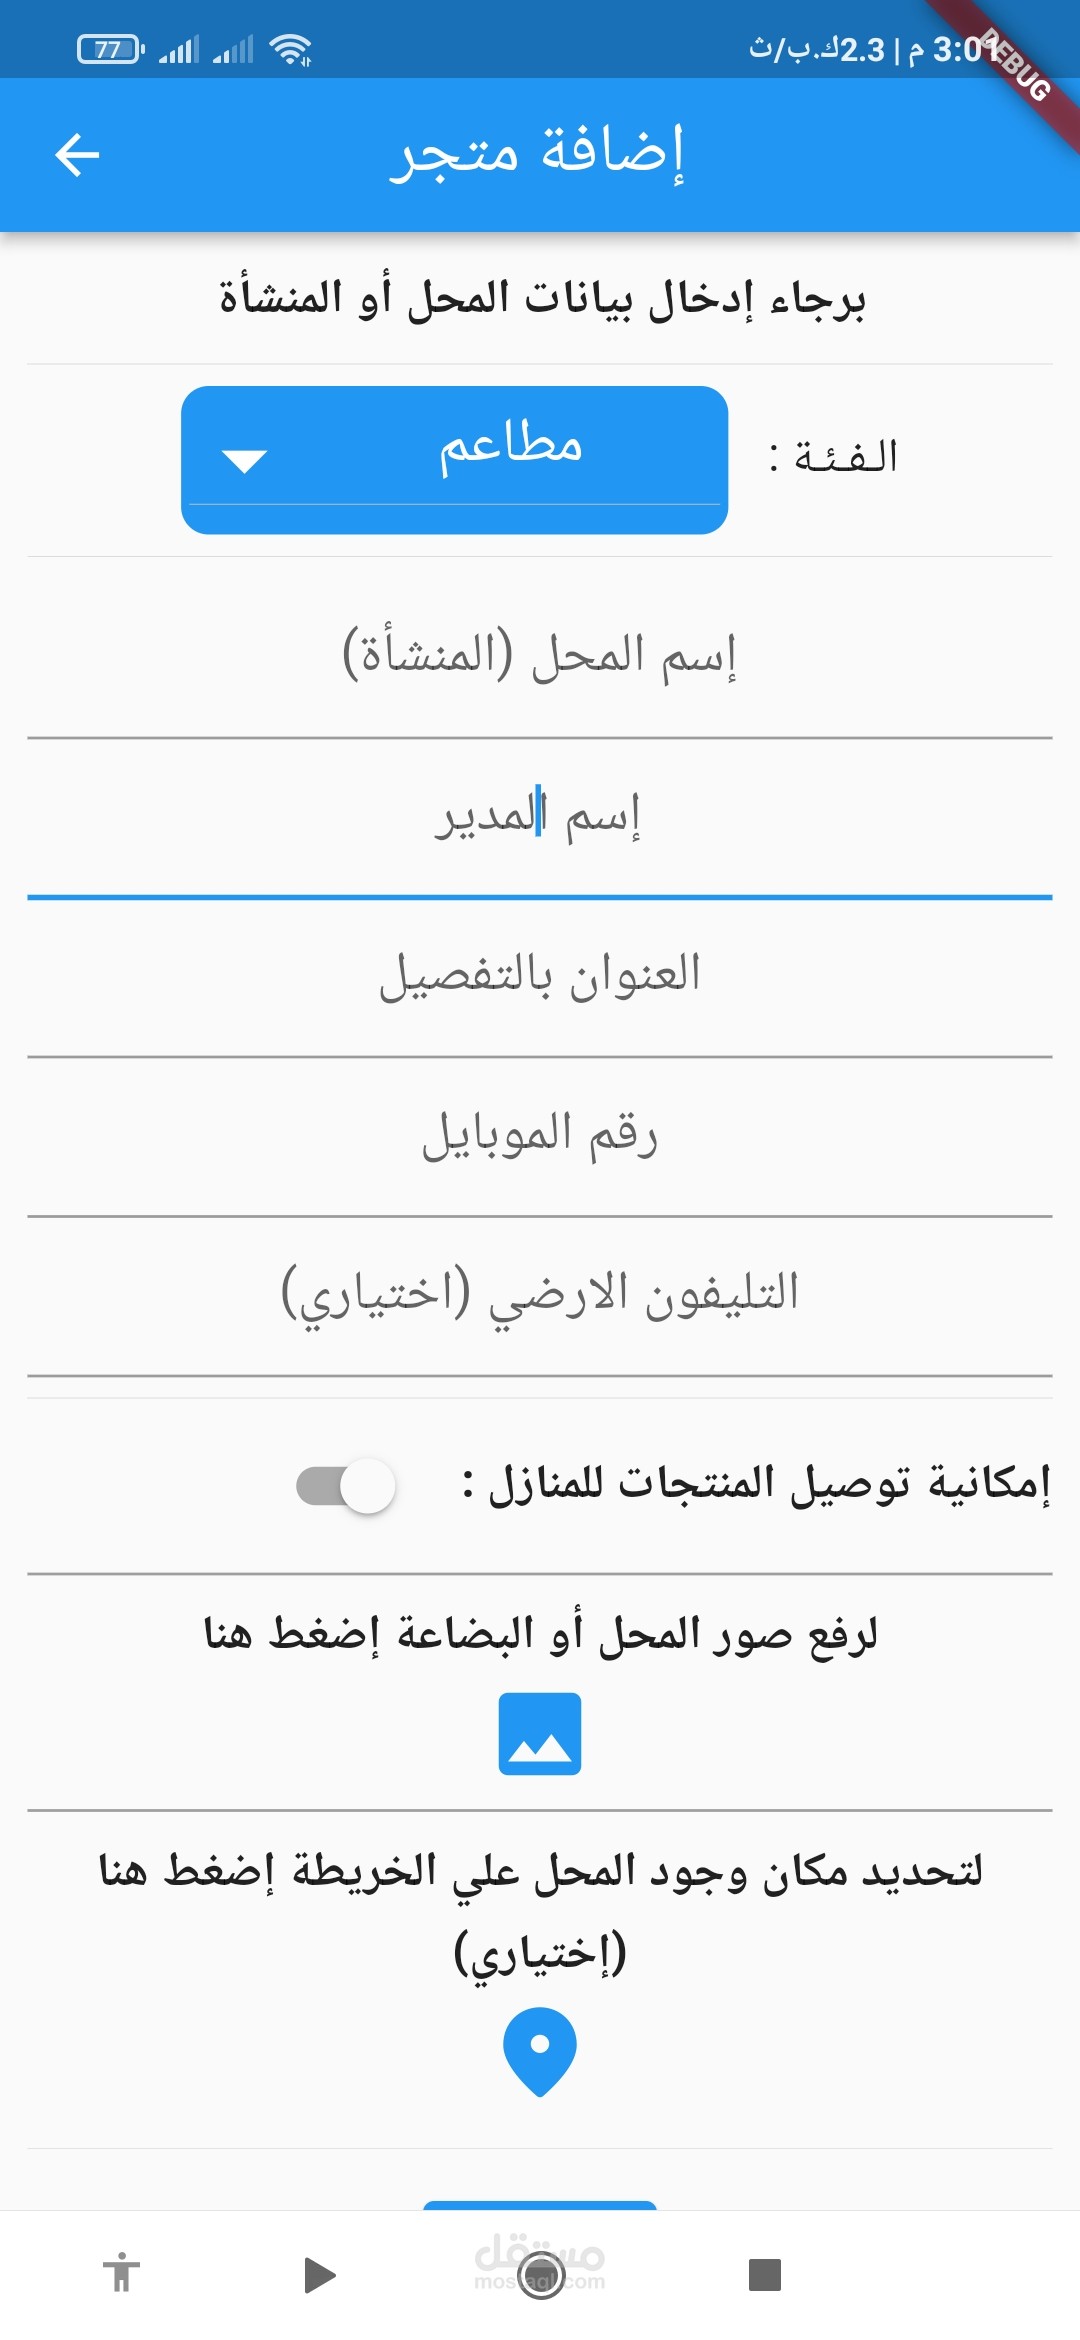1080x2340 pixels.
Task: Tap the لرفع صور المحل upload text
Action: point(540,1634)
